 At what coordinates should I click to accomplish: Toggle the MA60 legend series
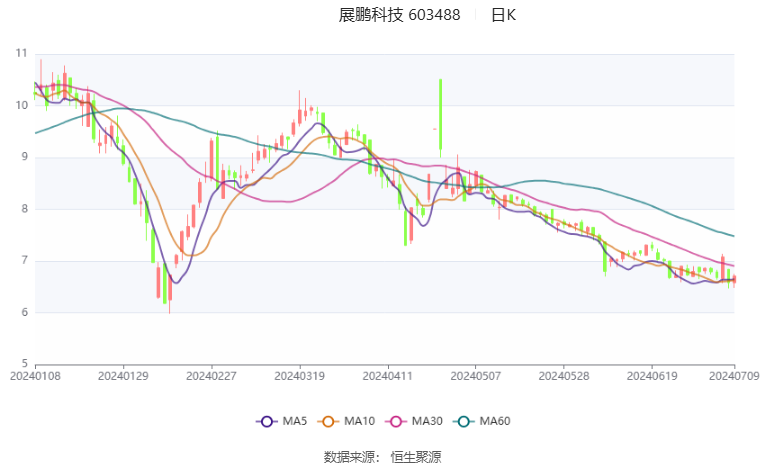482,421
